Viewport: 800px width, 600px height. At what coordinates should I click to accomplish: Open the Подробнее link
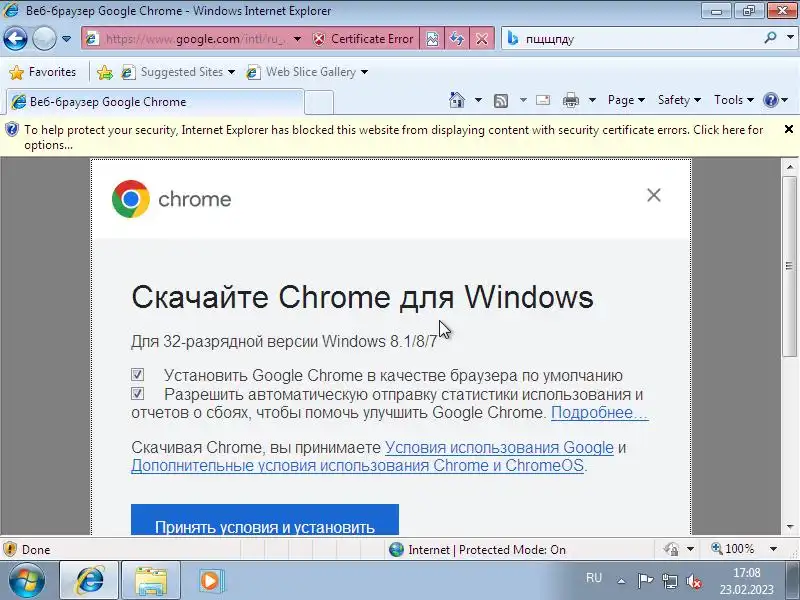599,412
